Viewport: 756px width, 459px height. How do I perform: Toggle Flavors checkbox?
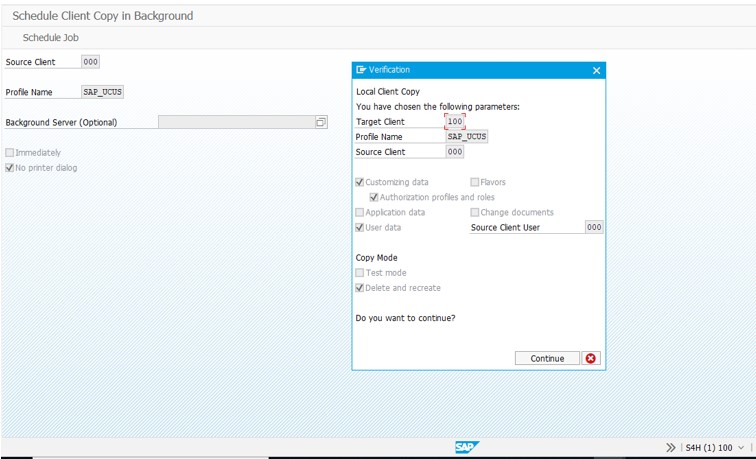475,182
